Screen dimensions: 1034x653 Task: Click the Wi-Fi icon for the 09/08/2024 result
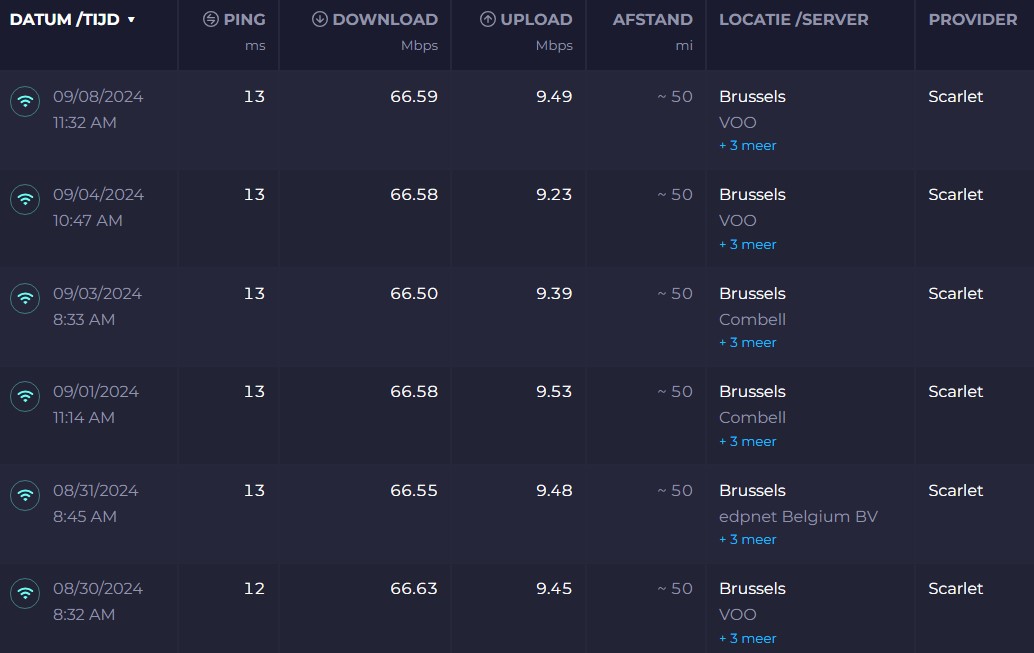25,101
